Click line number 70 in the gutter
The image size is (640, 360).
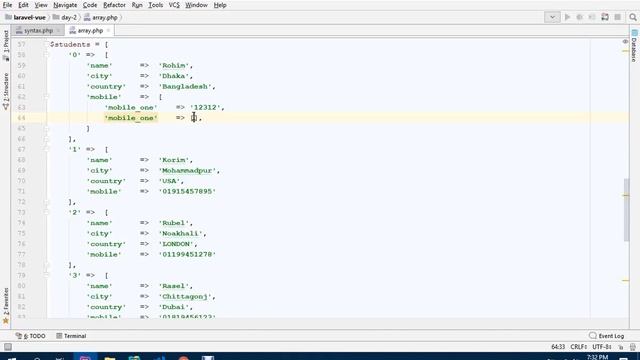[21, 181]
